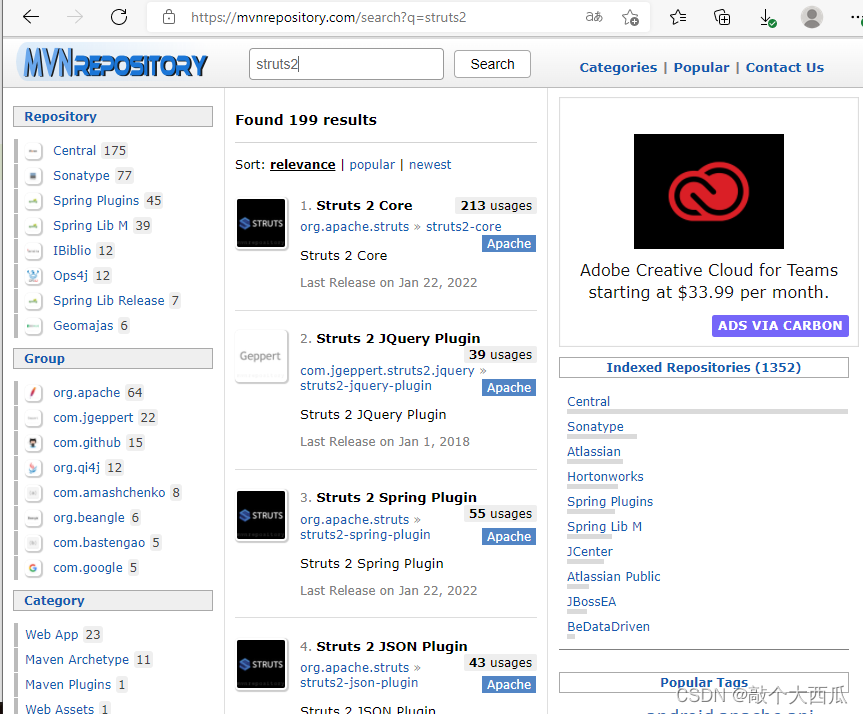863x714 pixels.
Task: Open BeDataDriven in indexed repositories list
Action: click(609, 626)
